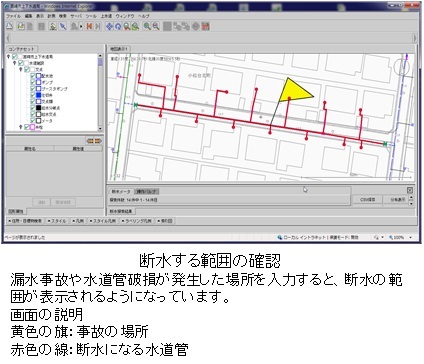The height and width of the screenshot is (364, 424).
Task: Toggle the third-level group checkbox in the tree
Action: (27, 69)
